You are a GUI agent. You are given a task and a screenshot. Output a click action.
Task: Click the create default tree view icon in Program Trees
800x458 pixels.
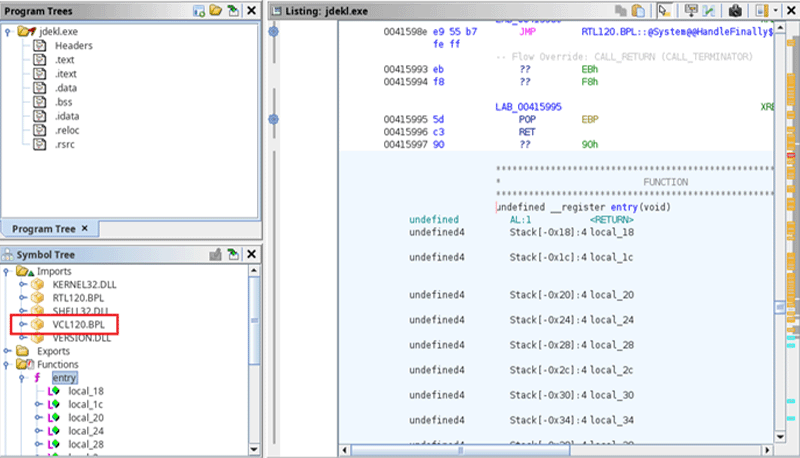tap(199, 11)
